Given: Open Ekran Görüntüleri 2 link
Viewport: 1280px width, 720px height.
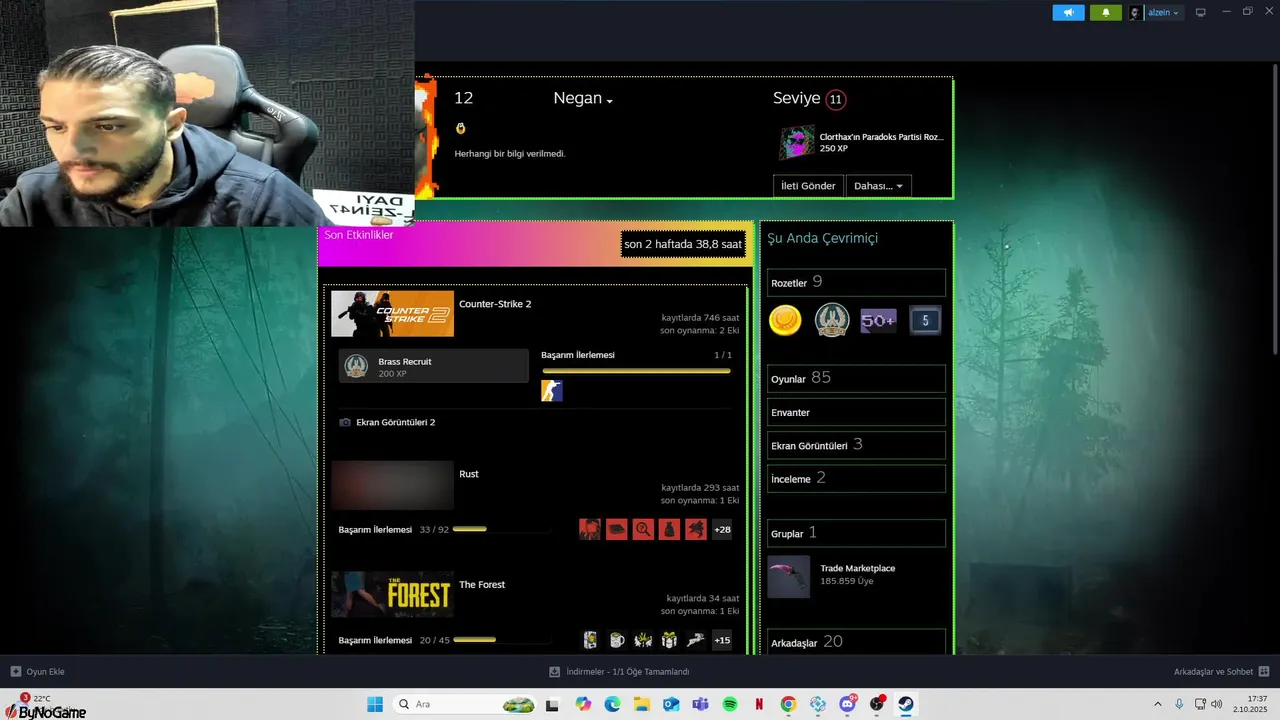Looking at the screenshot, I should pyautogui.click(x=395, y=423).
